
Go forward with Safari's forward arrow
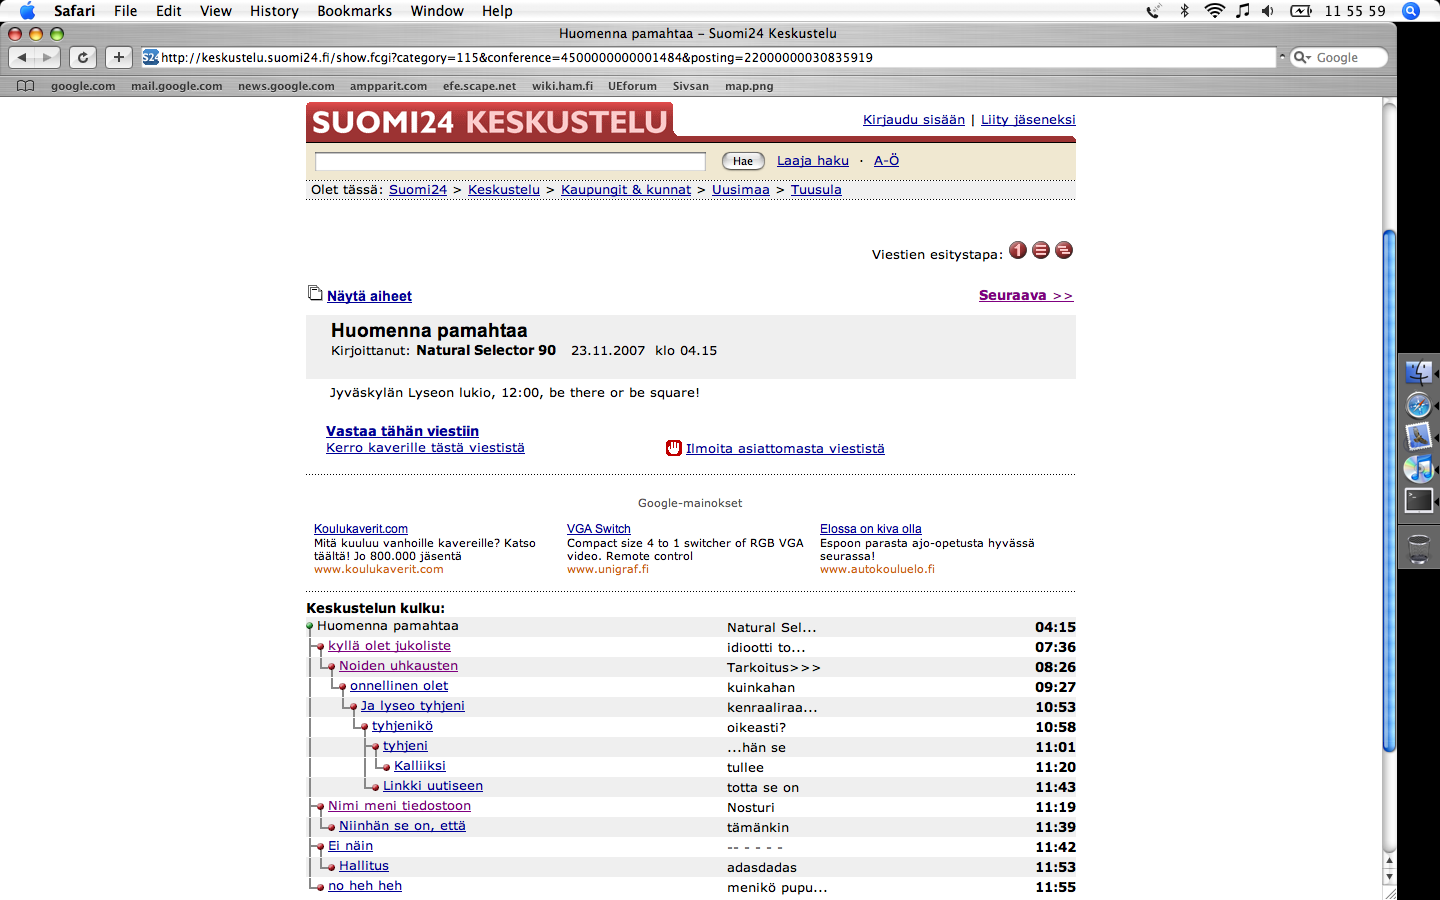point(47,58)
